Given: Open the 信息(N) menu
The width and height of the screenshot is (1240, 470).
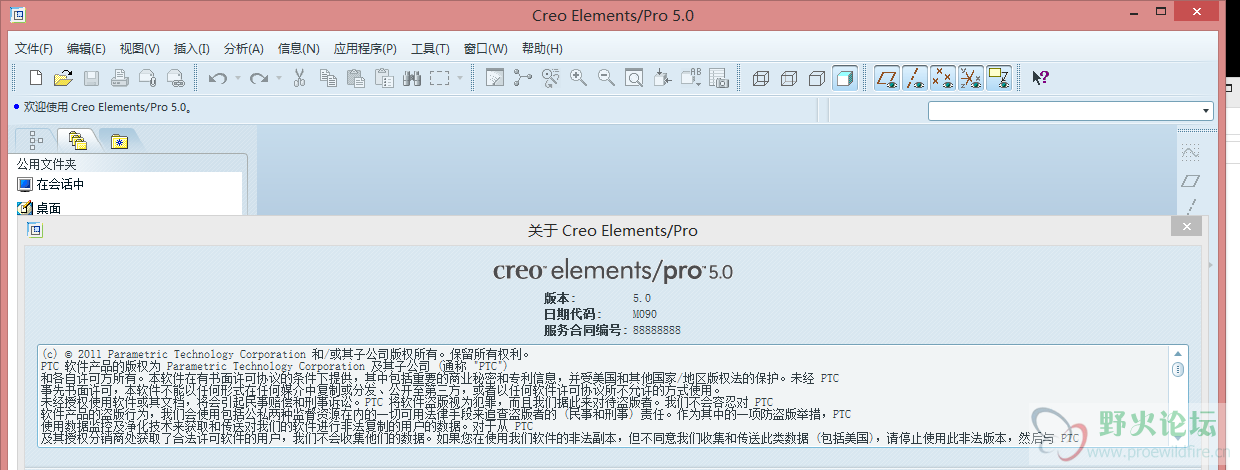Looking at the screenshot, I should 298,48.
